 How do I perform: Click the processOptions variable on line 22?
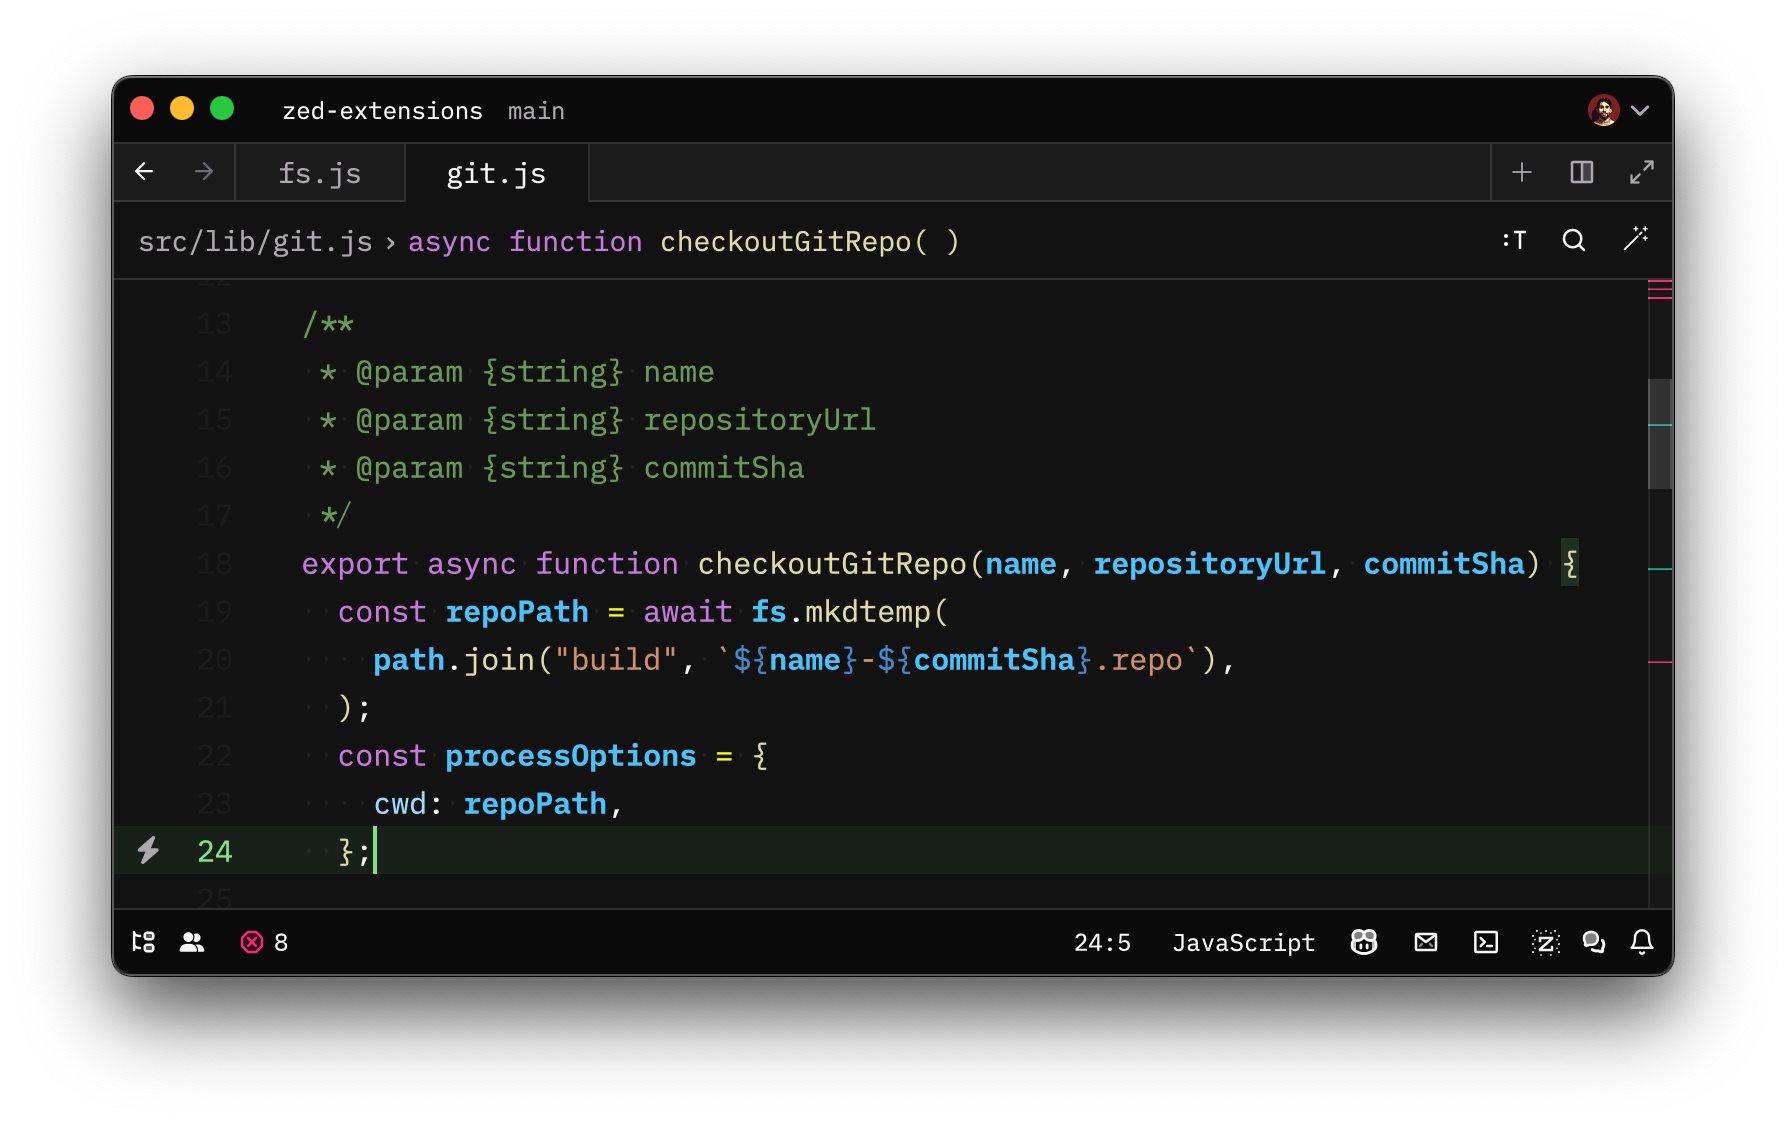[571, 755]
